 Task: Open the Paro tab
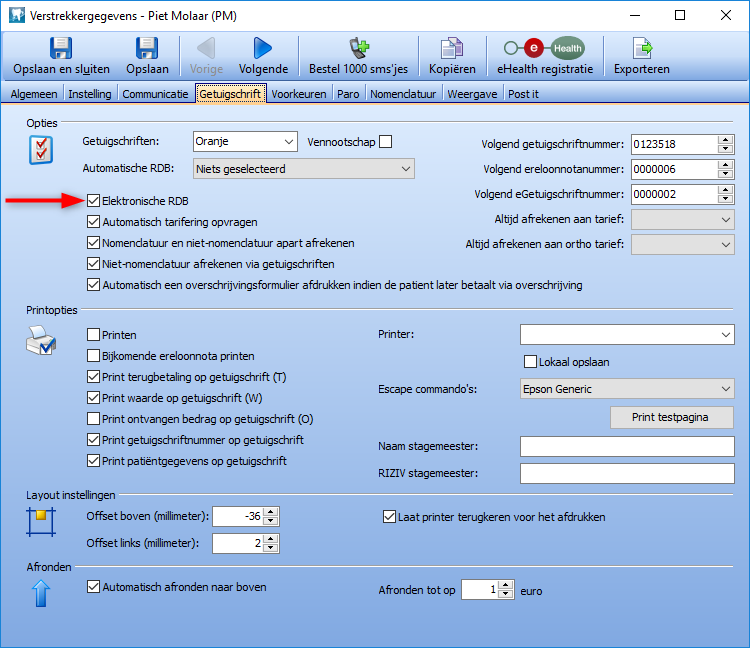348,94
